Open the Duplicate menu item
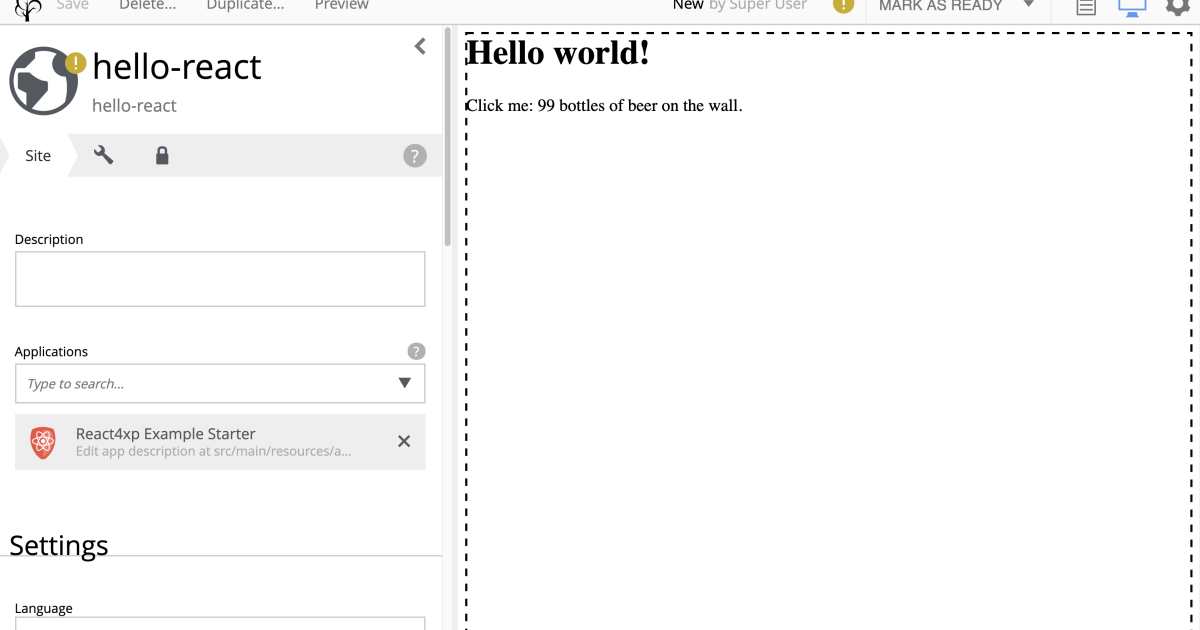The width and height of the screenshot is (1200, 630). point(244,6)
